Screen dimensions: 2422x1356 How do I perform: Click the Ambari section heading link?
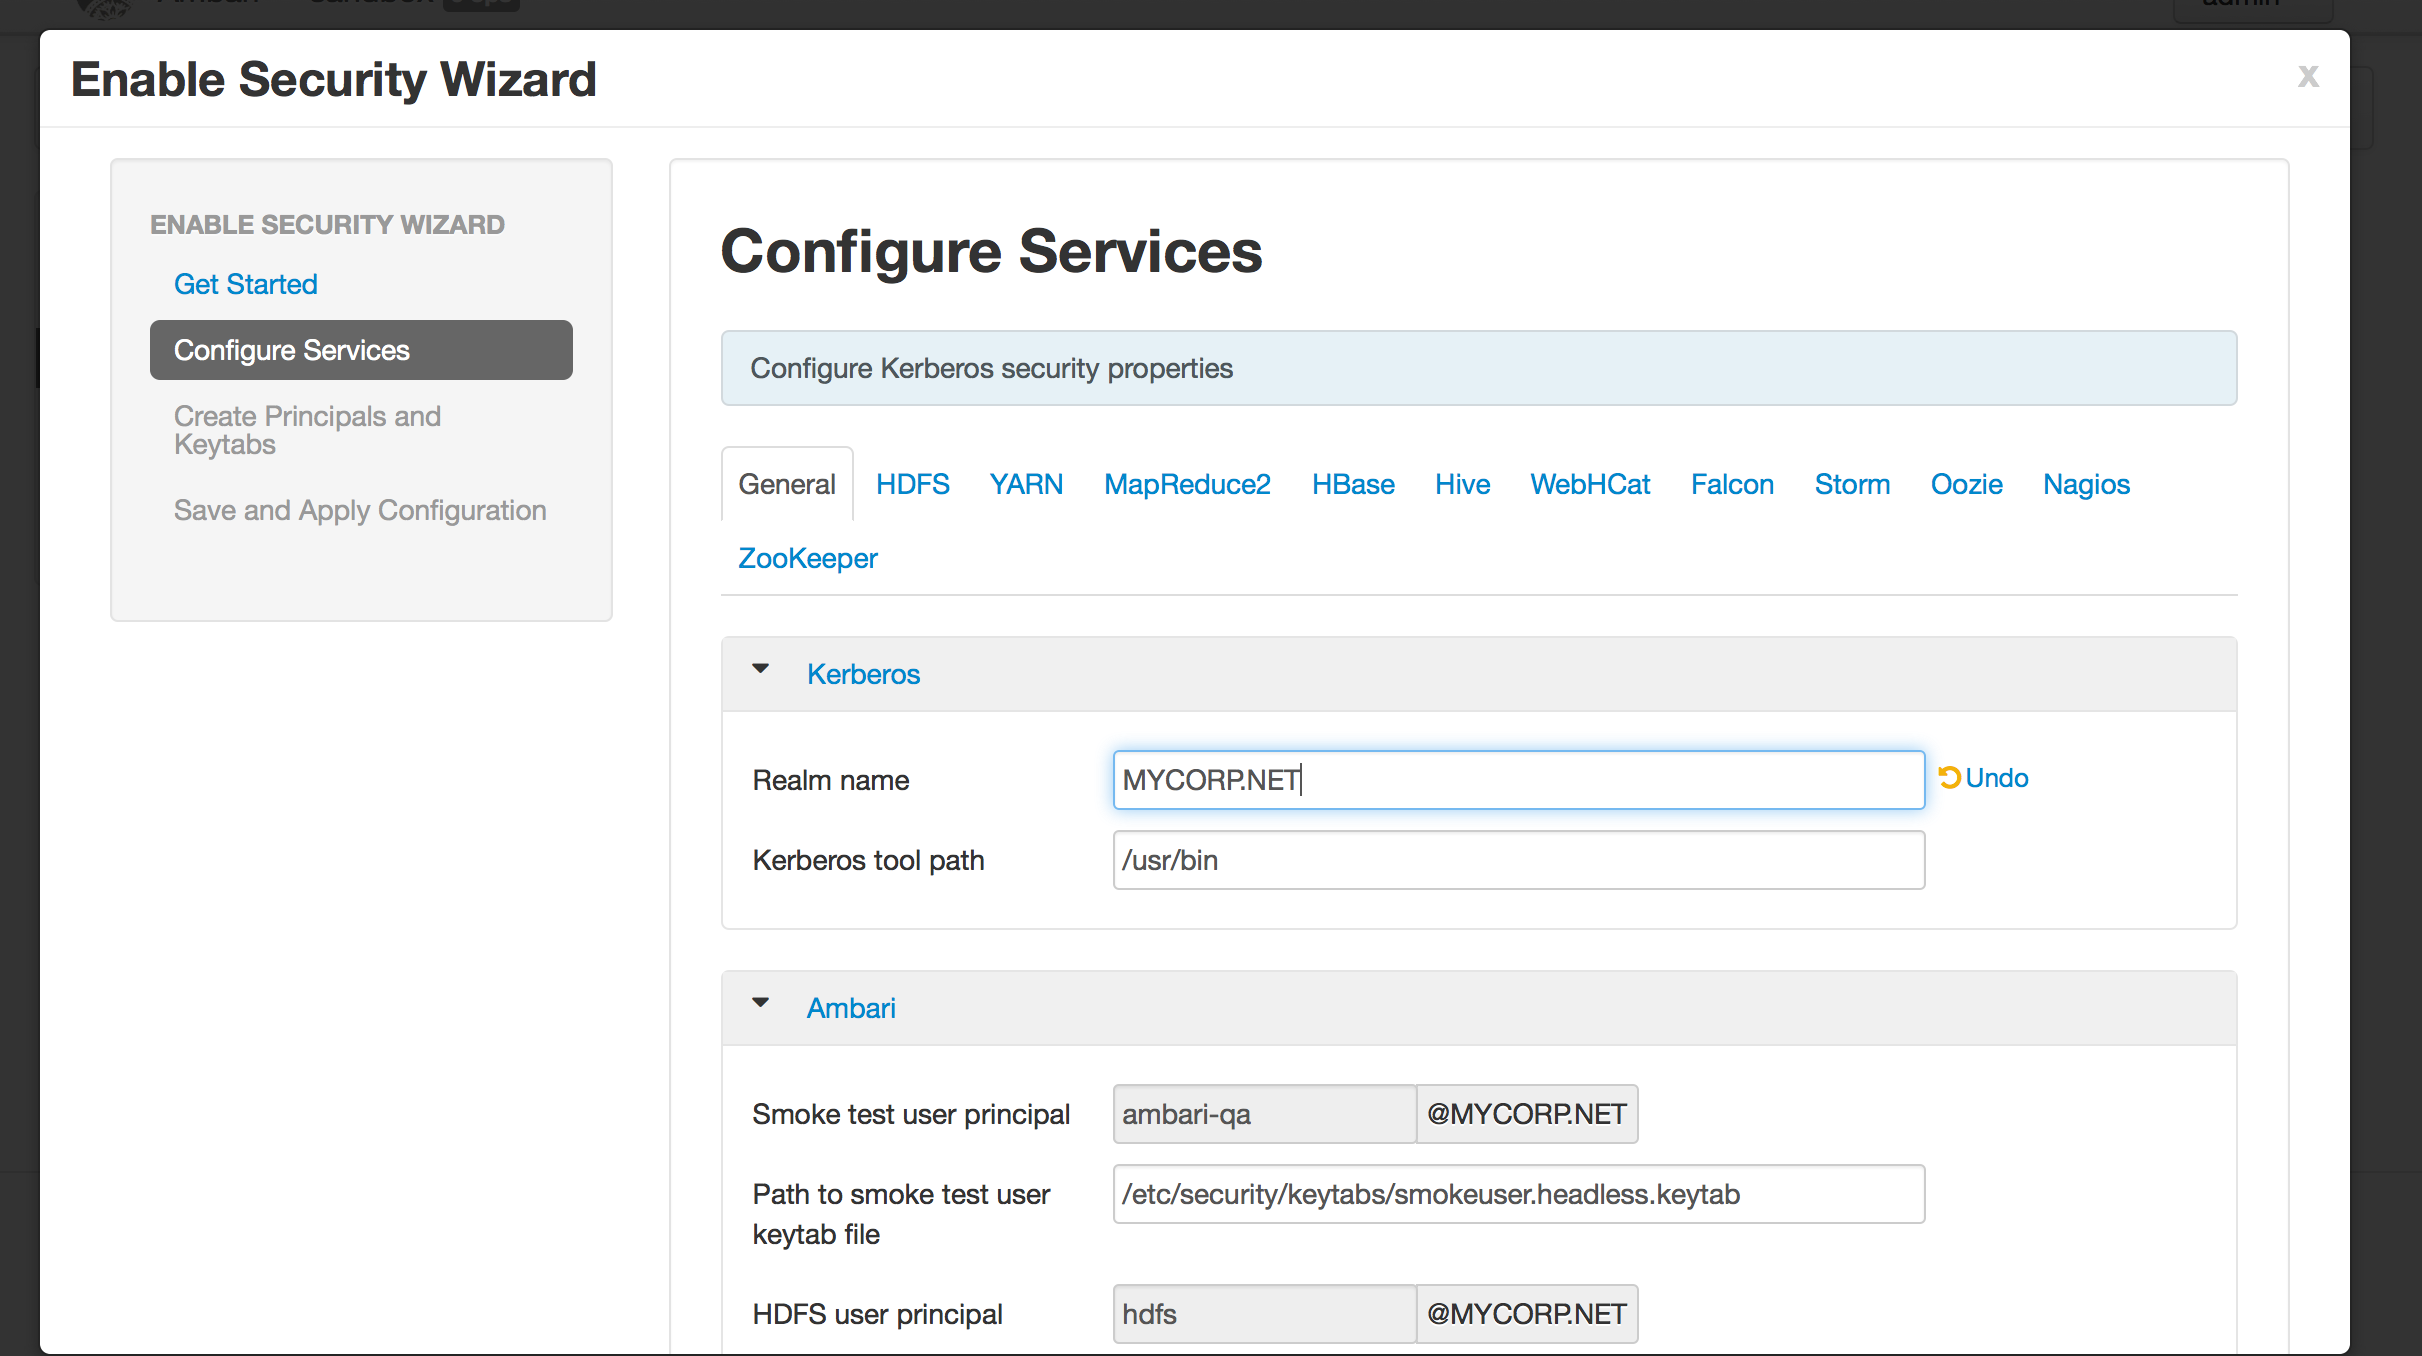click(x=851, y=1008)
